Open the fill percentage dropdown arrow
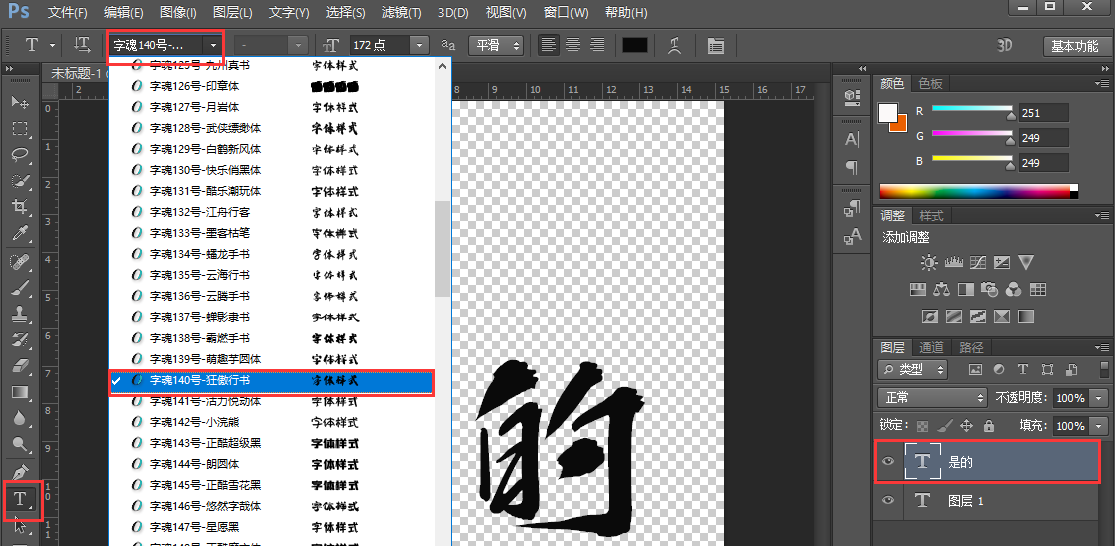 coord(1100,426)
